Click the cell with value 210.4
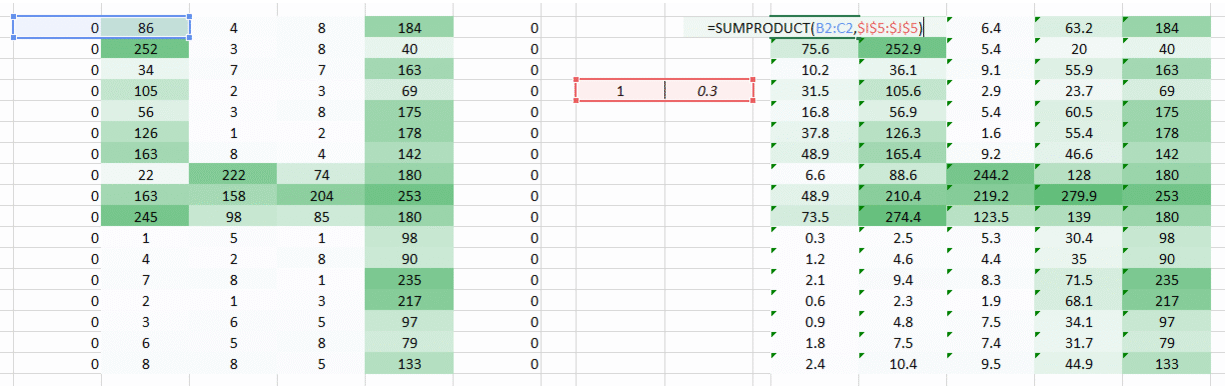 click(x=903, y=195)
